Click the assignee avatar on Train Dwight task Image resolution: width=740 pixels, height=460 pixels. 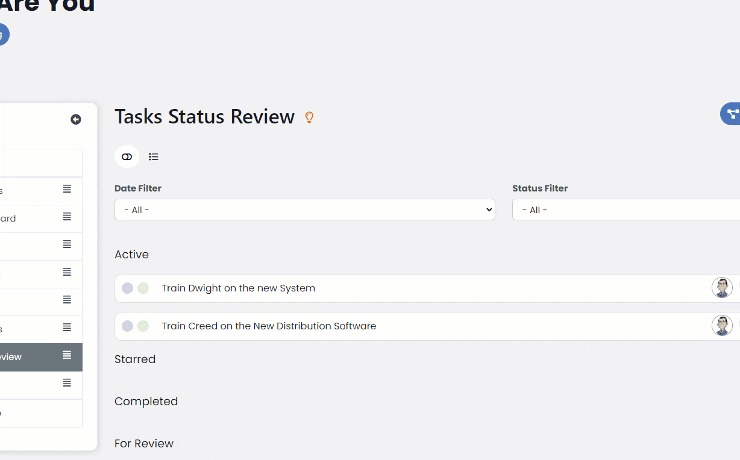[x=721, y=288]
